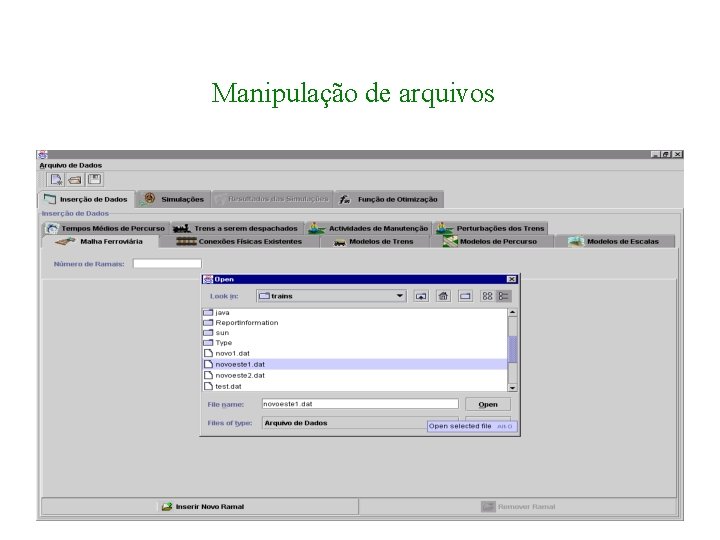Click the Up One Level icon

(421, 296)
